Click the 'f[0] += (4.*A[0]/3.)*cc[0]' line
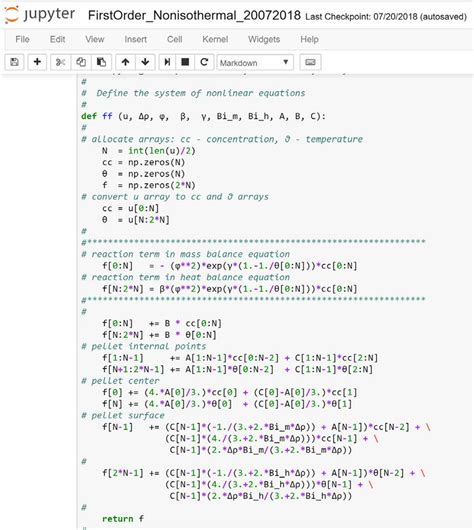 (x=230, y=392)
